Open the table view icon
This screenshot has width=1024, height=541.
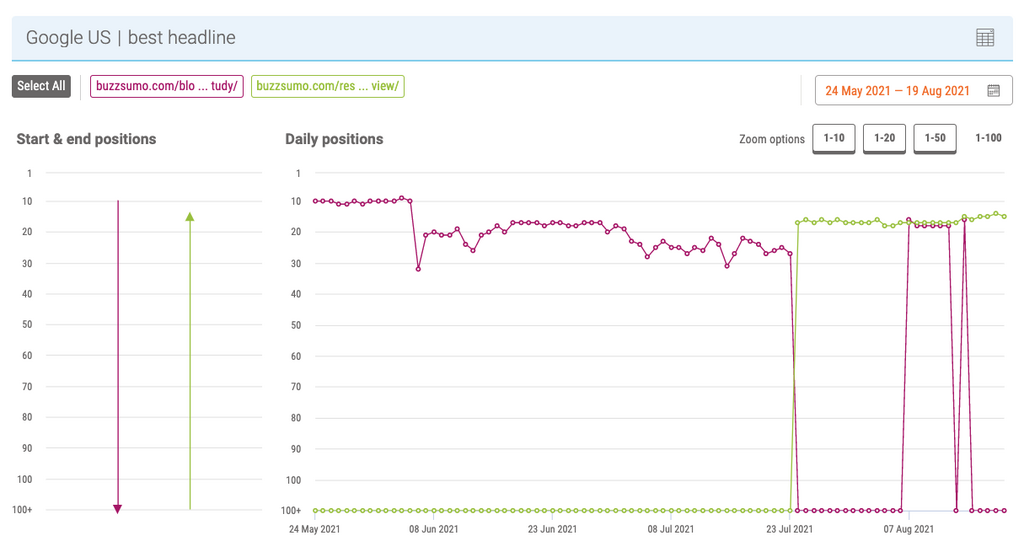(985, 38)
